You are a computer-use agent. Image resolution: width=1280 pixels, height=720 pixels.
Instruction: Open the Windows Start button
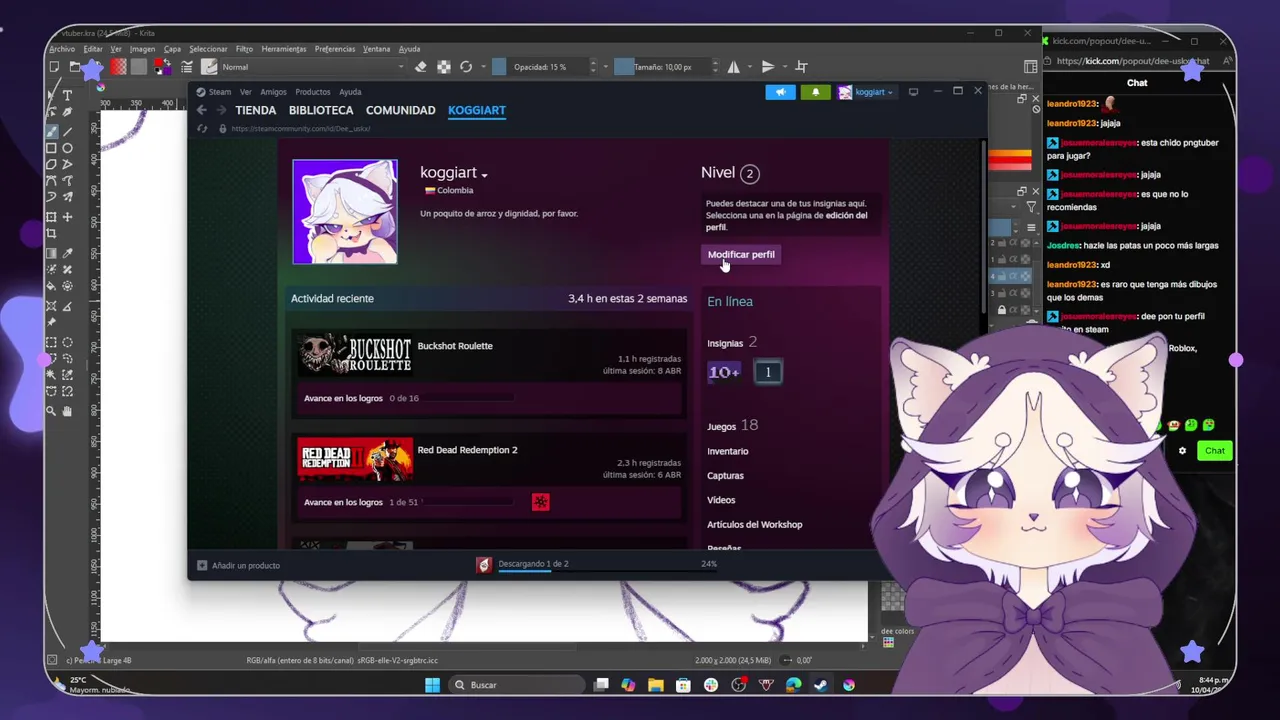click(432, 685)
